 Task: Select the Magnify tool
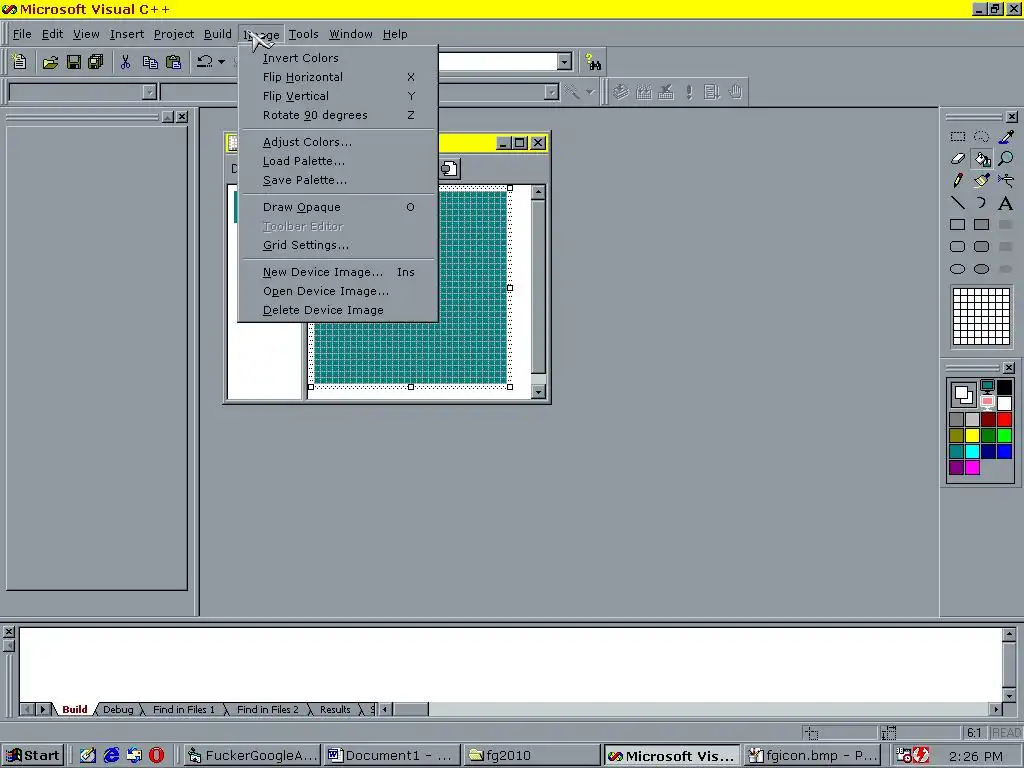(1006, 159)
